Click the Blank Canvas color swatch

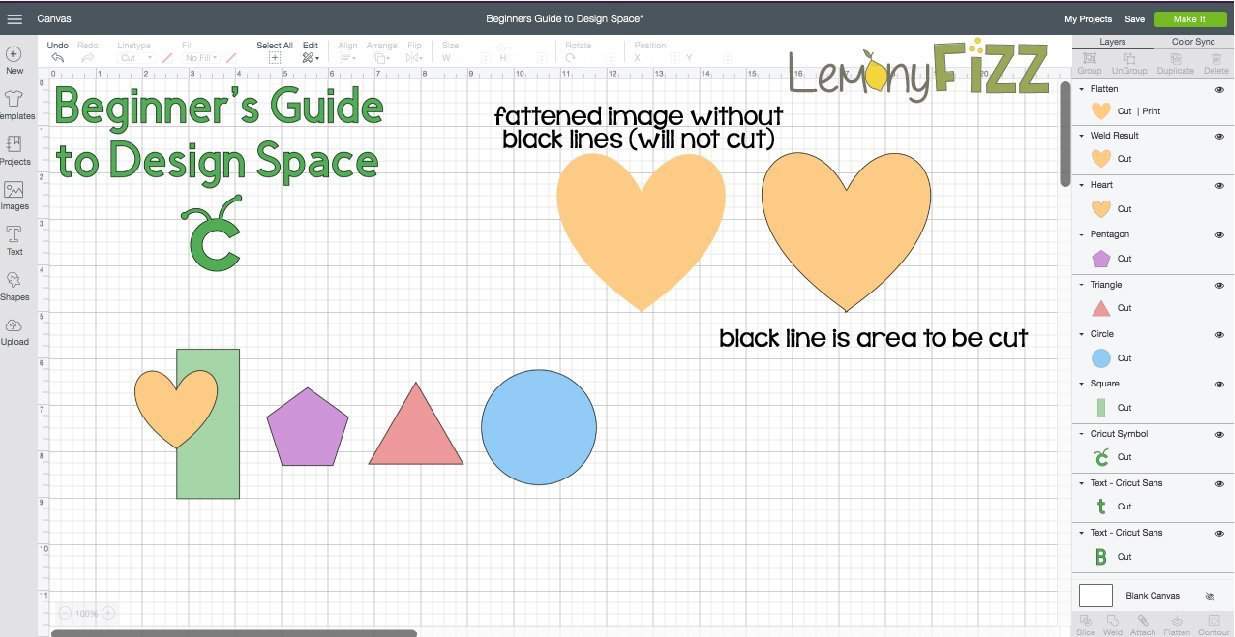click(x=1096, y=596)
